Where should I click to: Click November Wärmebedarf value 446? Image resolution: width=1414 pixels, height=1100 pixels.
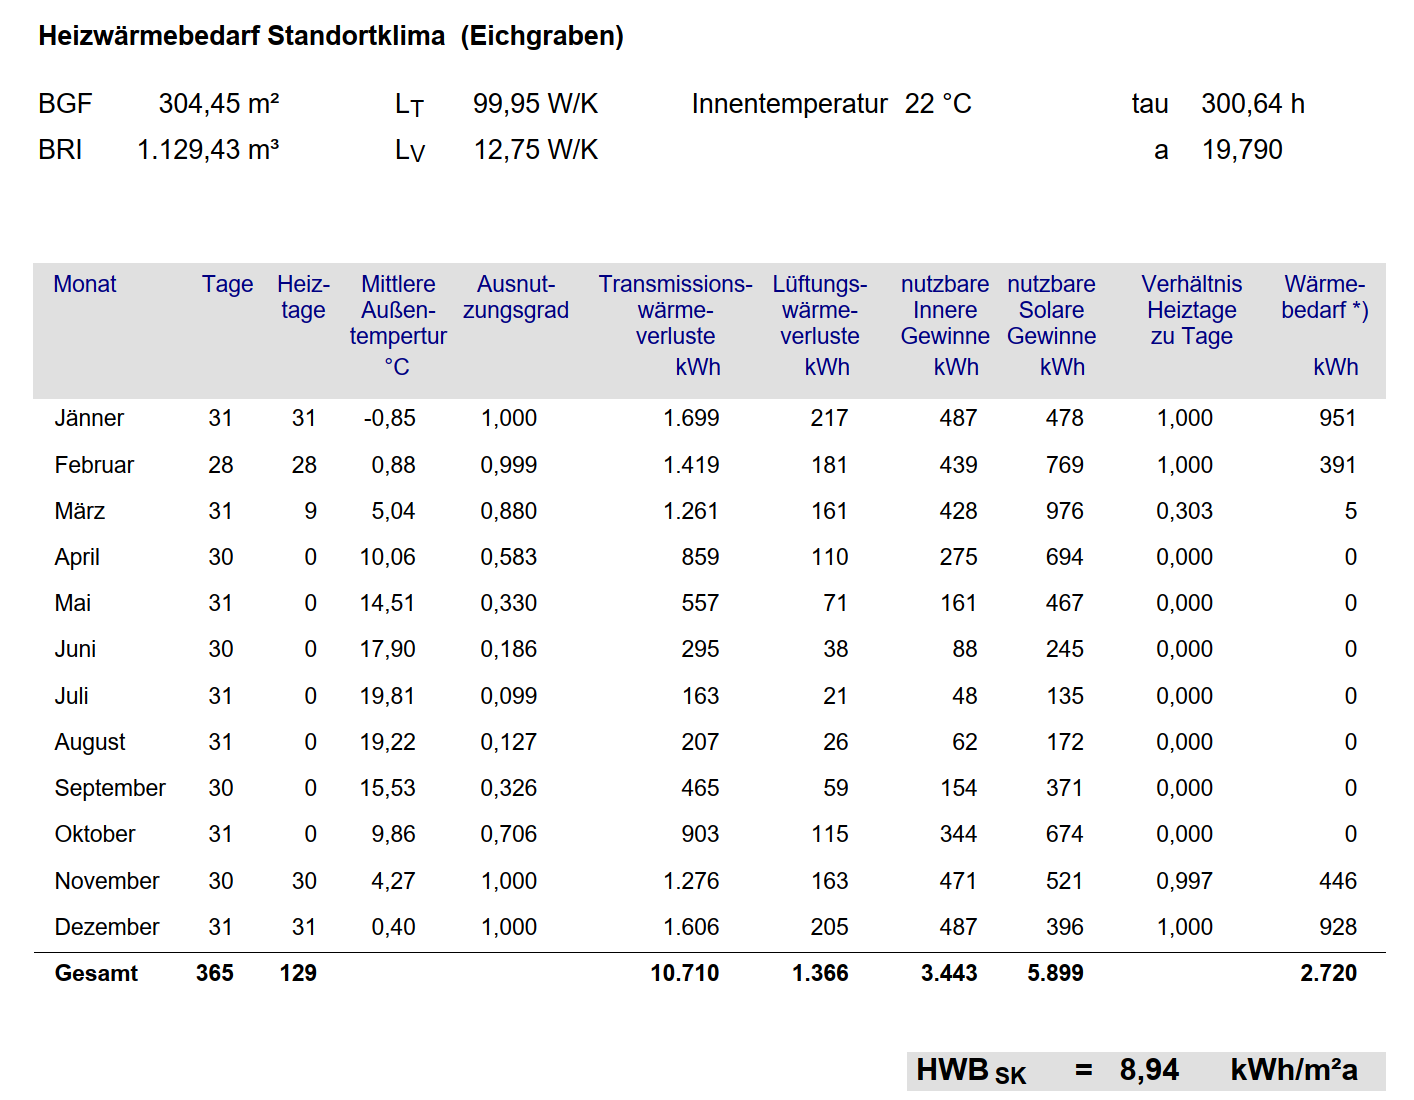click(x=1338, y=881)
